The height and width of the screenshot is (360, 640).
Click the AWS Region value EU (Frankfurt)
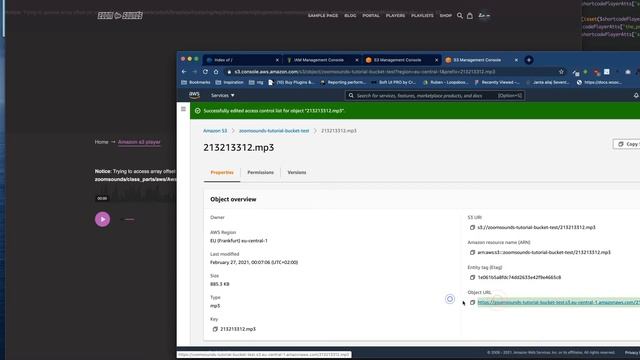coord(239,241)
